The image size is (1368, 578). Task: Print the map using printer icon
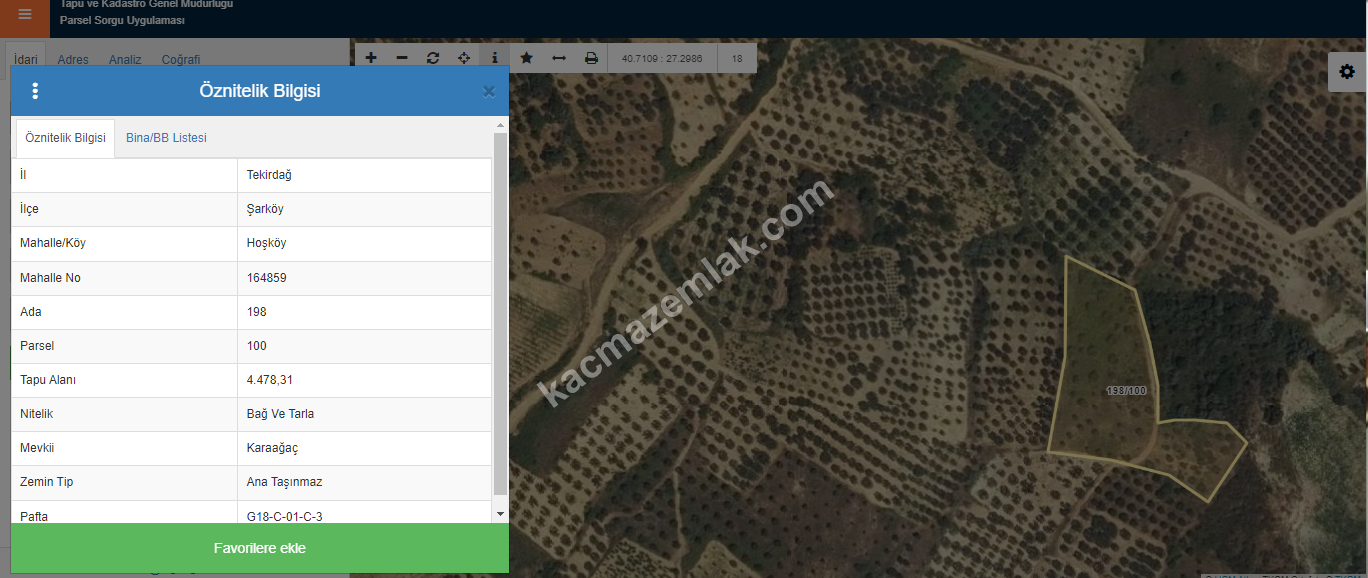pos(591,58)
